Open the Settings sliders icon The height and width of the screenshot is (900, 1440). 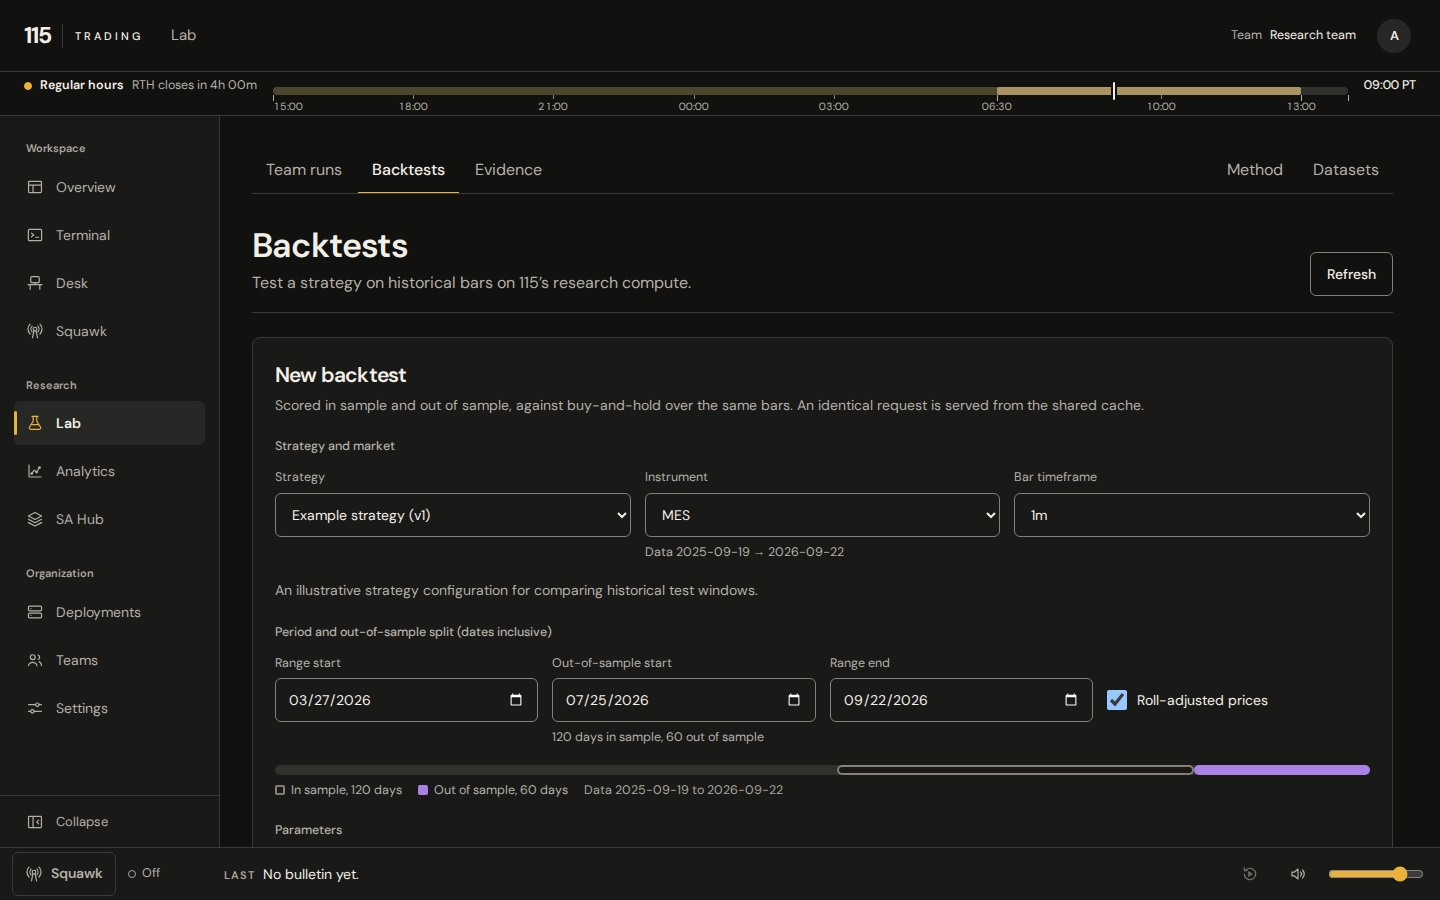[x=35, y=708]
